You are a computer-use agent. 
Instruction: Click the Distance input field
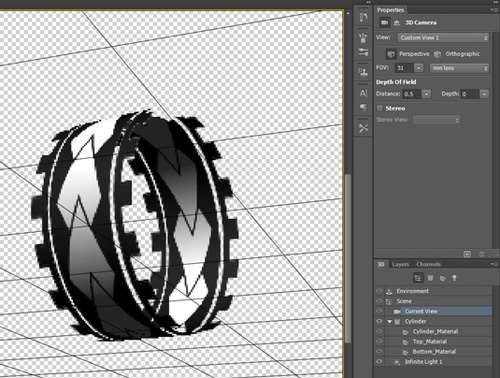point(411,94)
